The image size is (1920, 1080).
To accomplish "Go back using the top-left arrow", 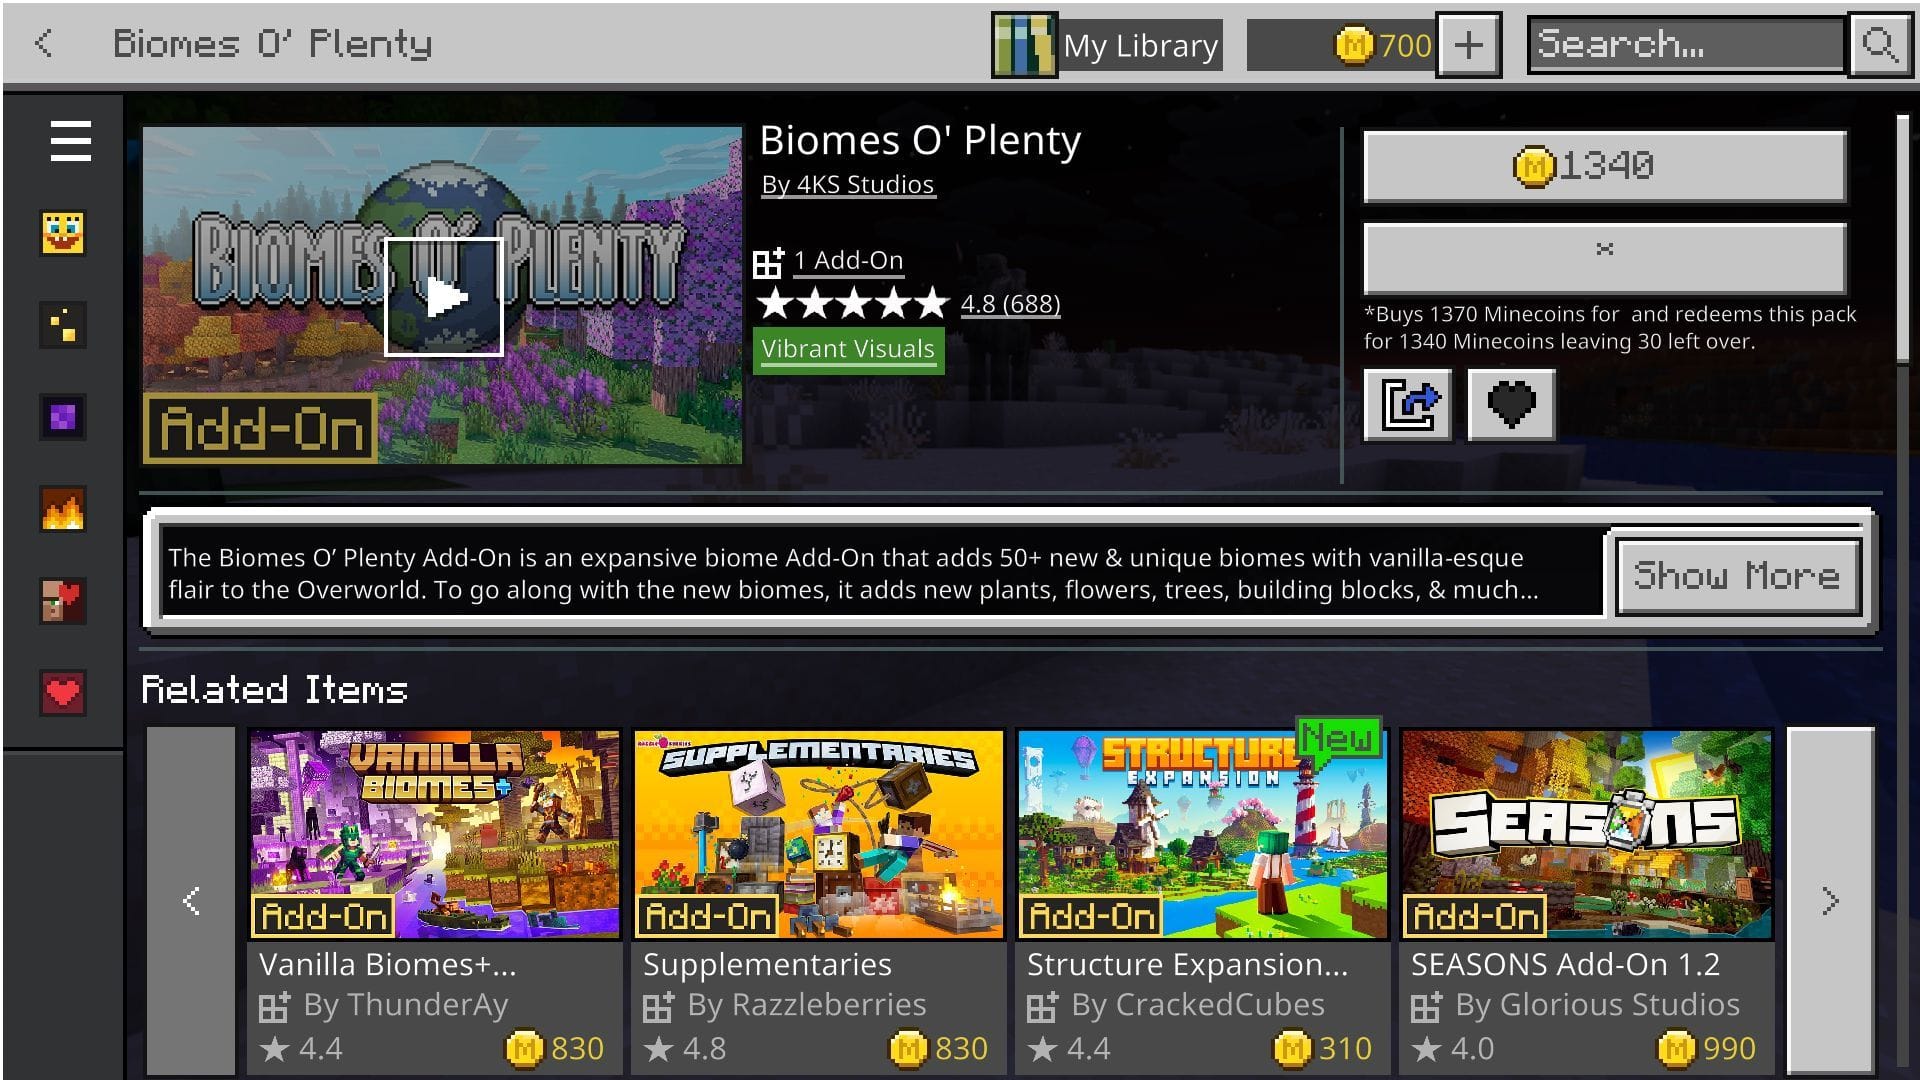I will point(44,44).
